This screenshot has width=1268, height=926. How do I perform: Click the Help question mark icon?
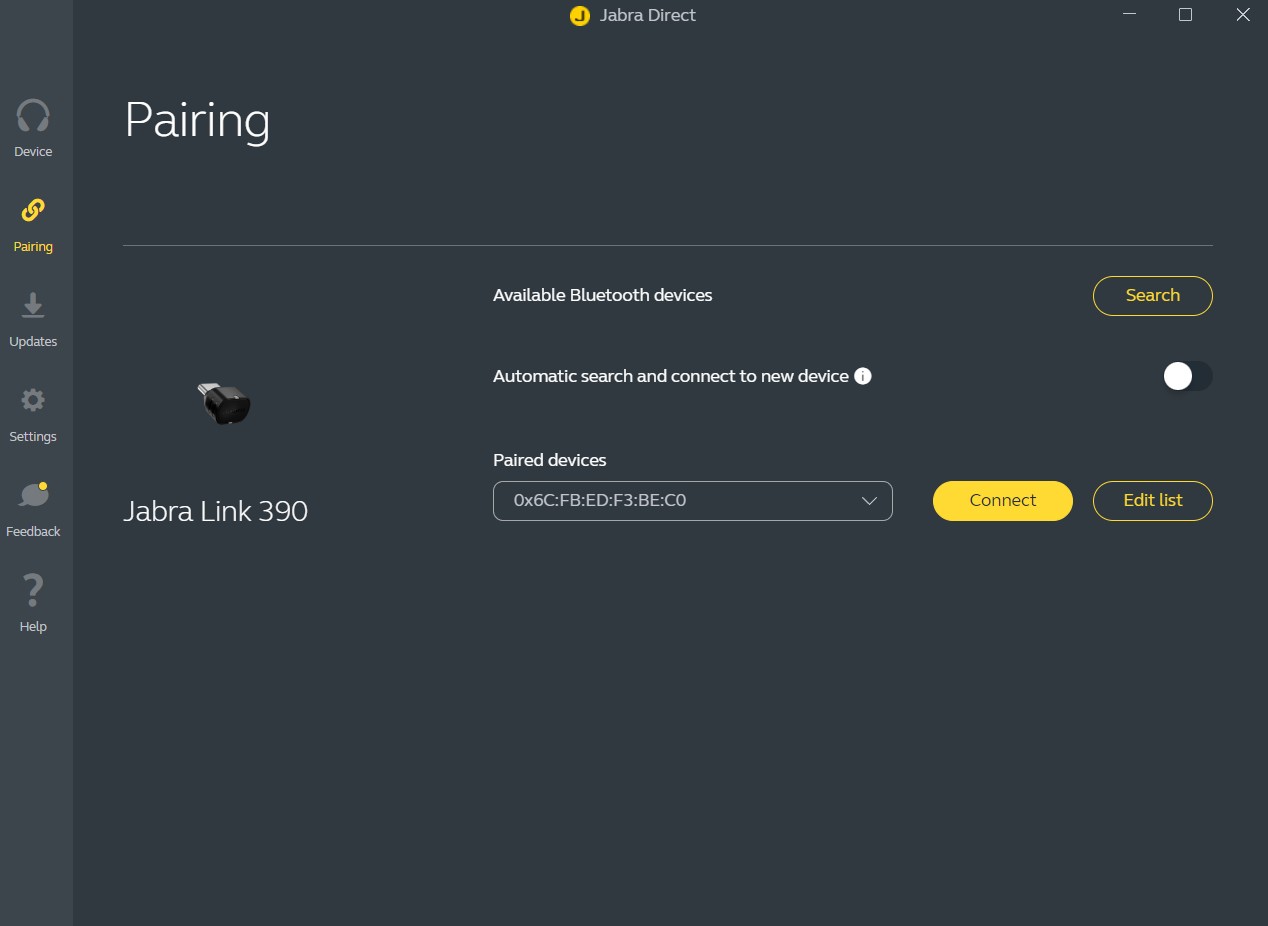33,590
